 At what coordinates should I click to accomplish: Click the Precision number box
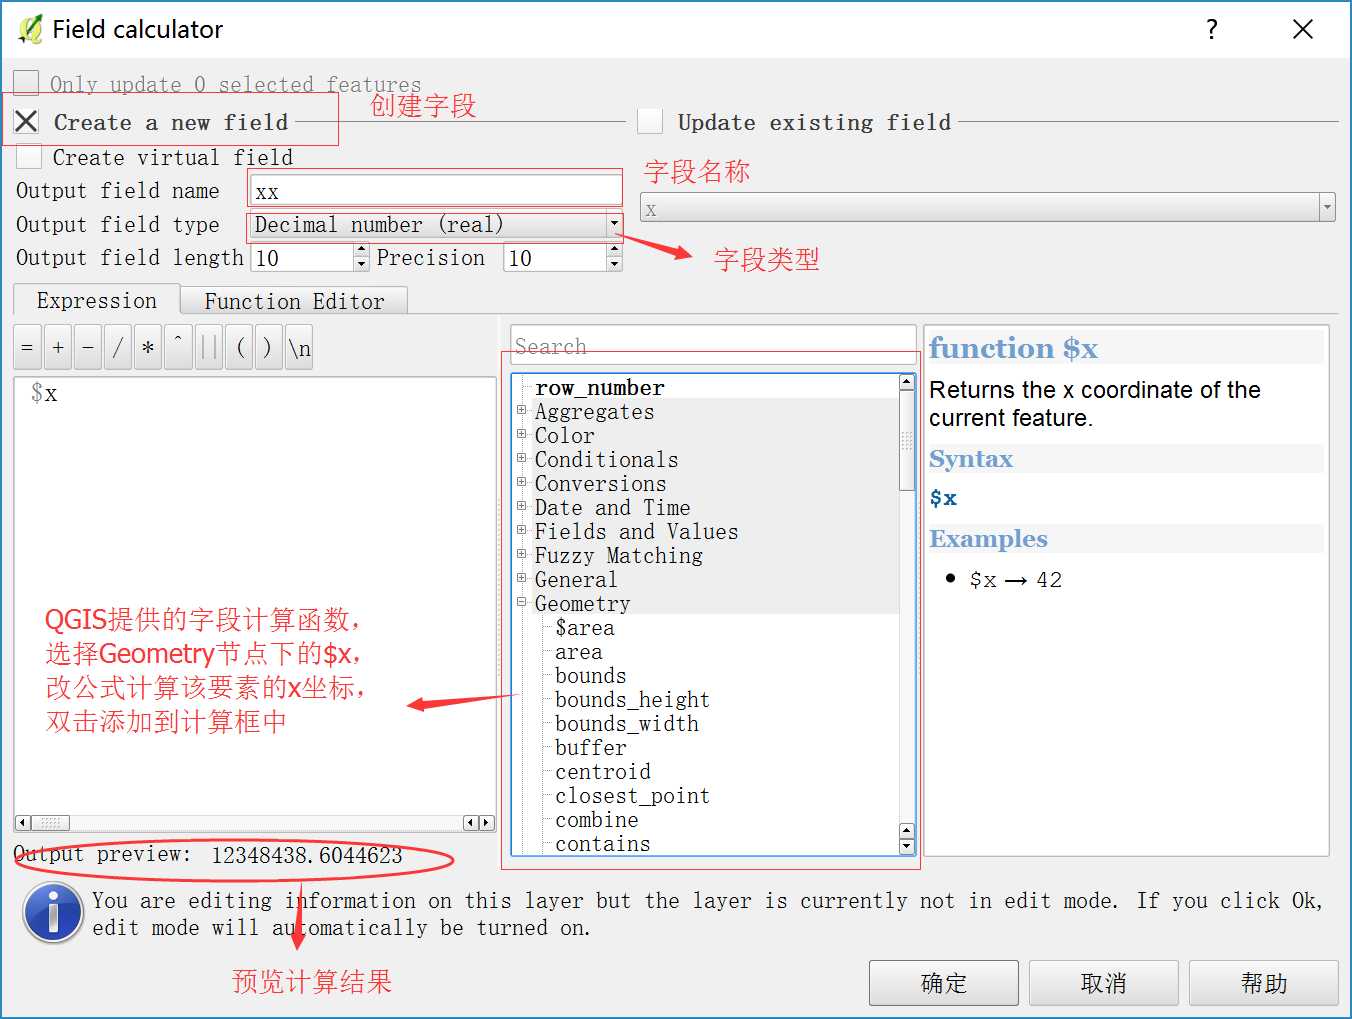(x=555, y=258)
